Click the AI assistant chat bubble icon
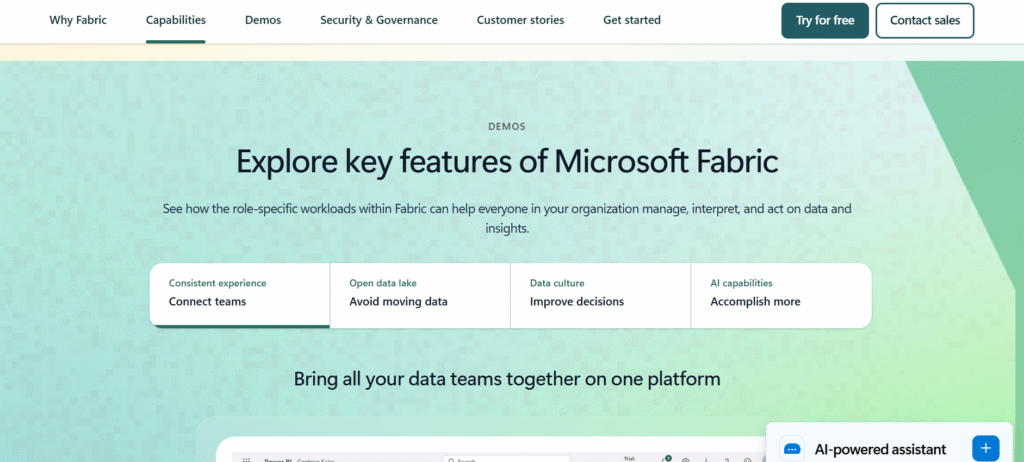Viewport: 1024px width, 462px height. 792,449
